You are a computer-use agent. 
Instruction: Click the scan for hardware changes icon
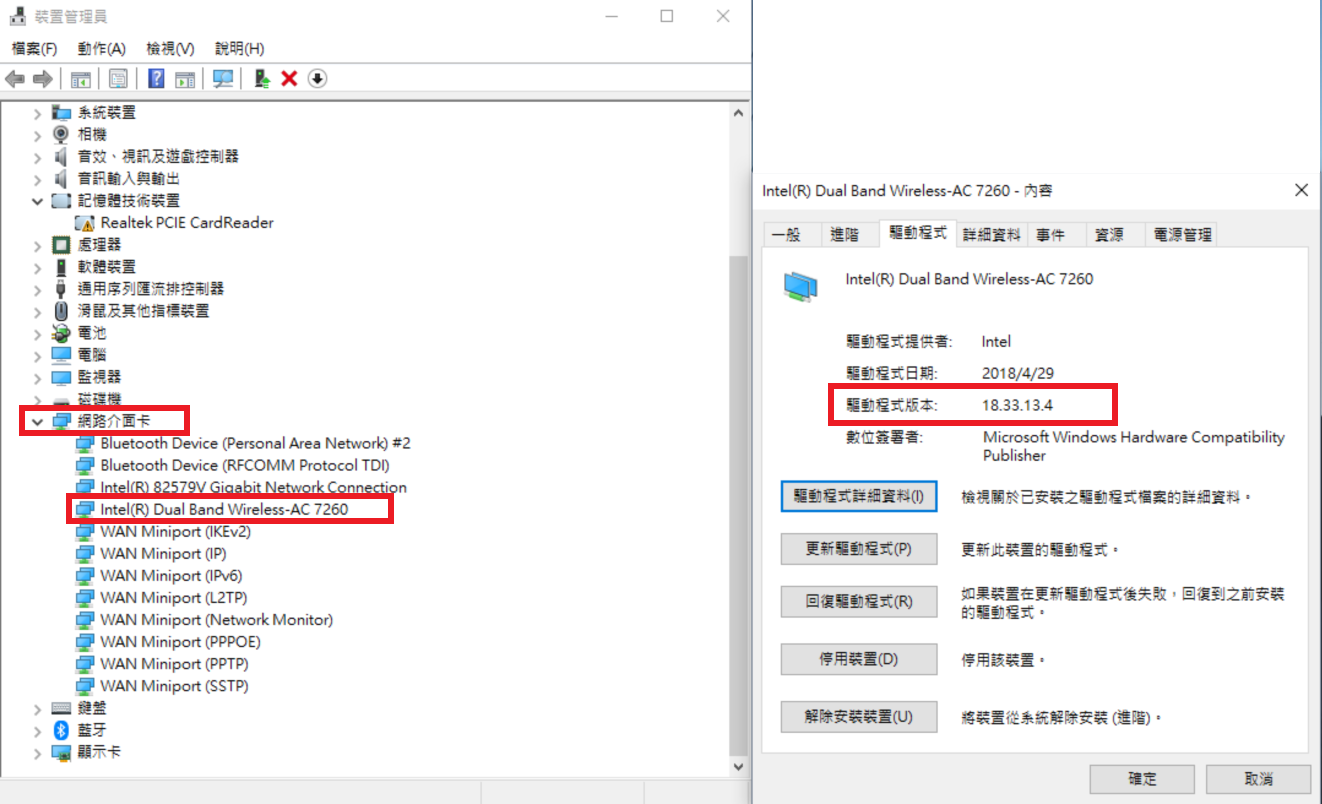(223, 79)
